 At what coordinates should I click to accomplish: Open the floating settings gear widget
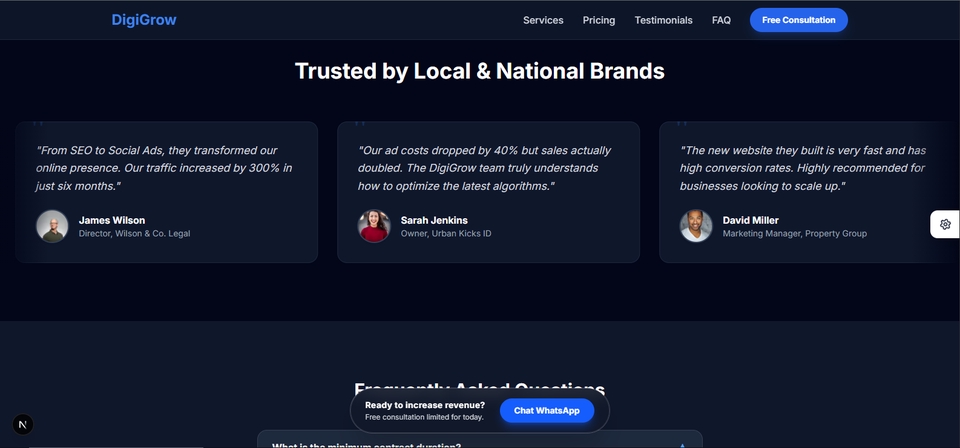pyautogui.click(x=945, y=224)
